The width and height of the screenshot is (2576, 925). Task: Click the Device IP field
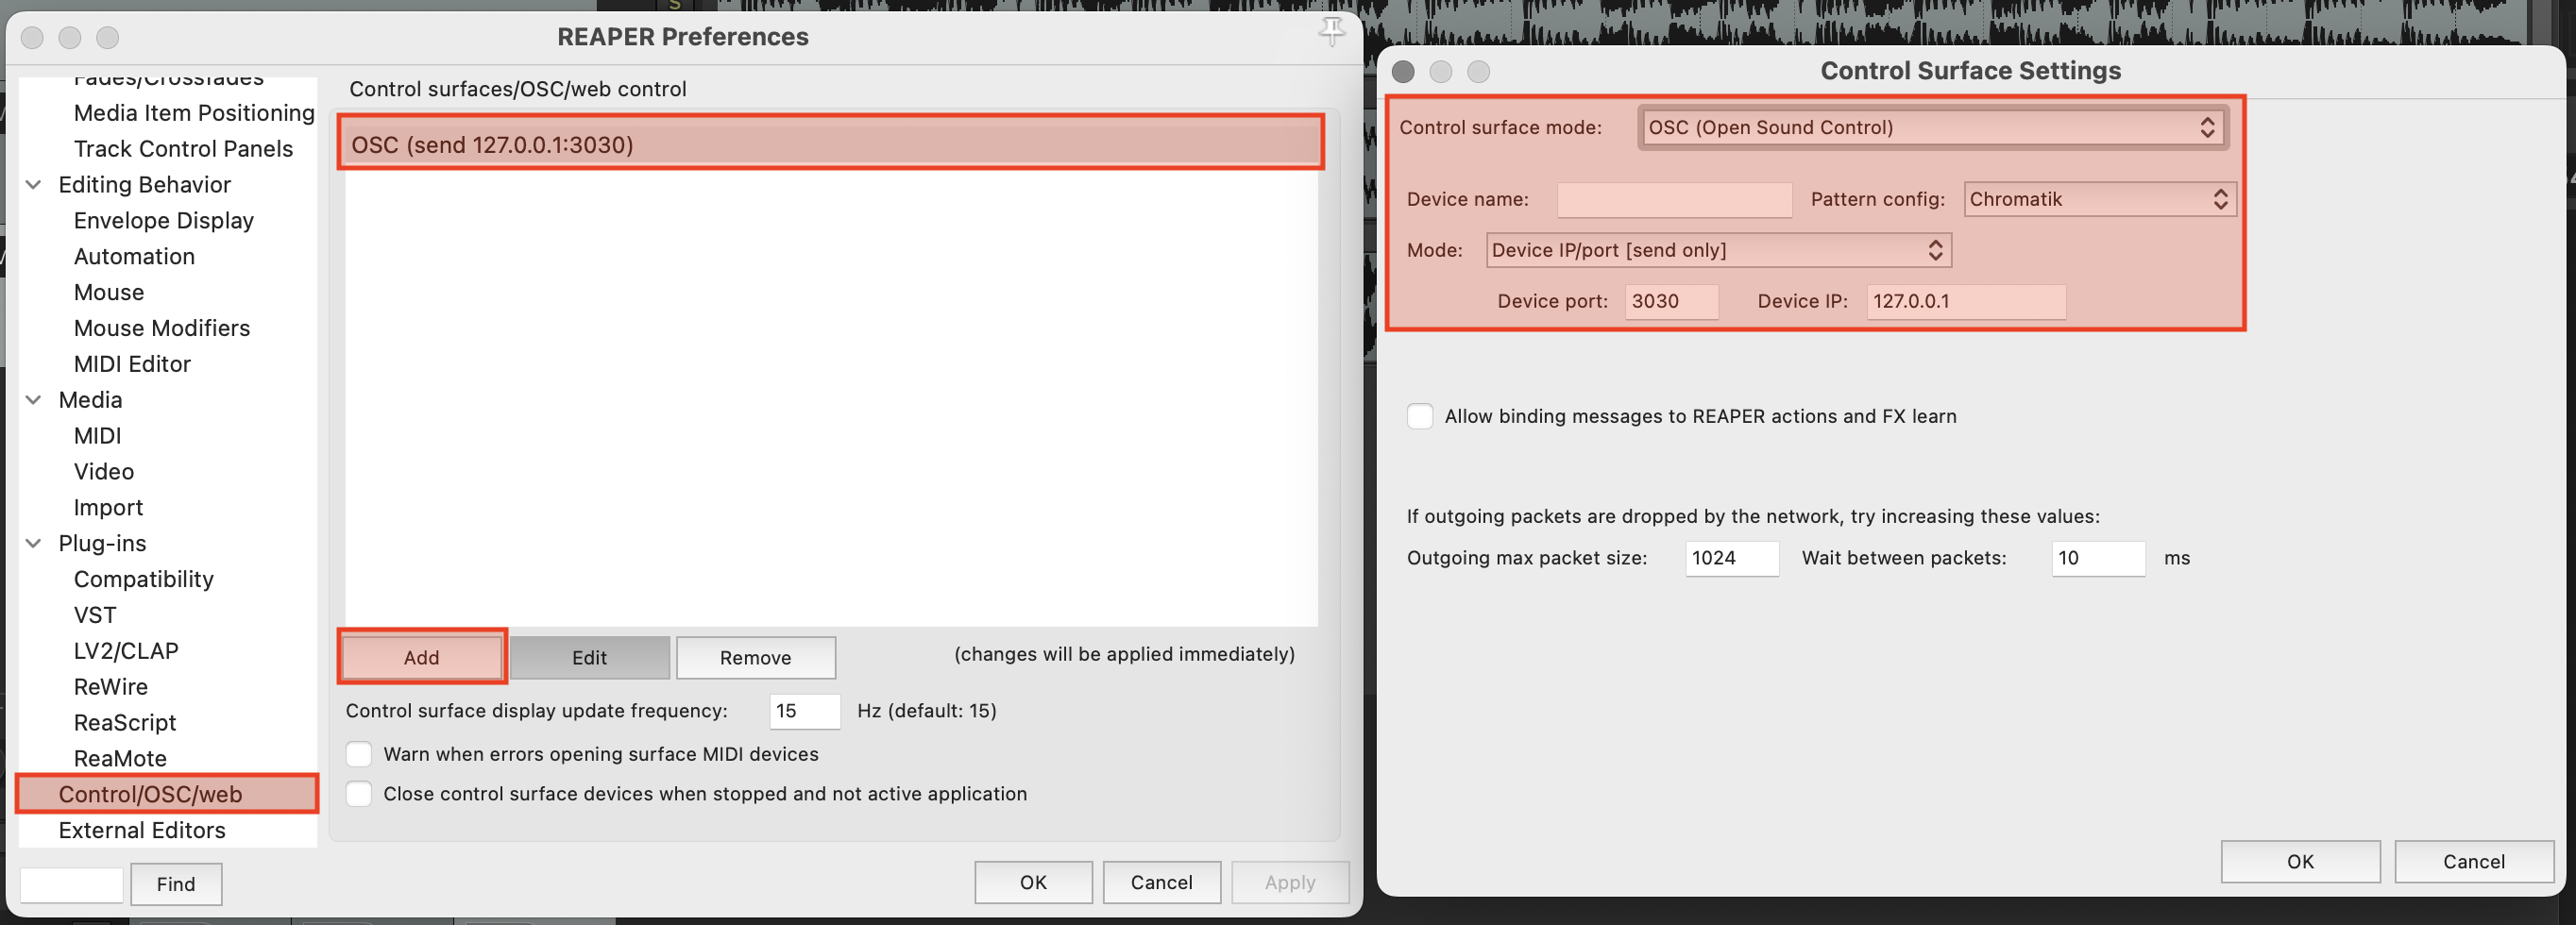coord(1966,301)
